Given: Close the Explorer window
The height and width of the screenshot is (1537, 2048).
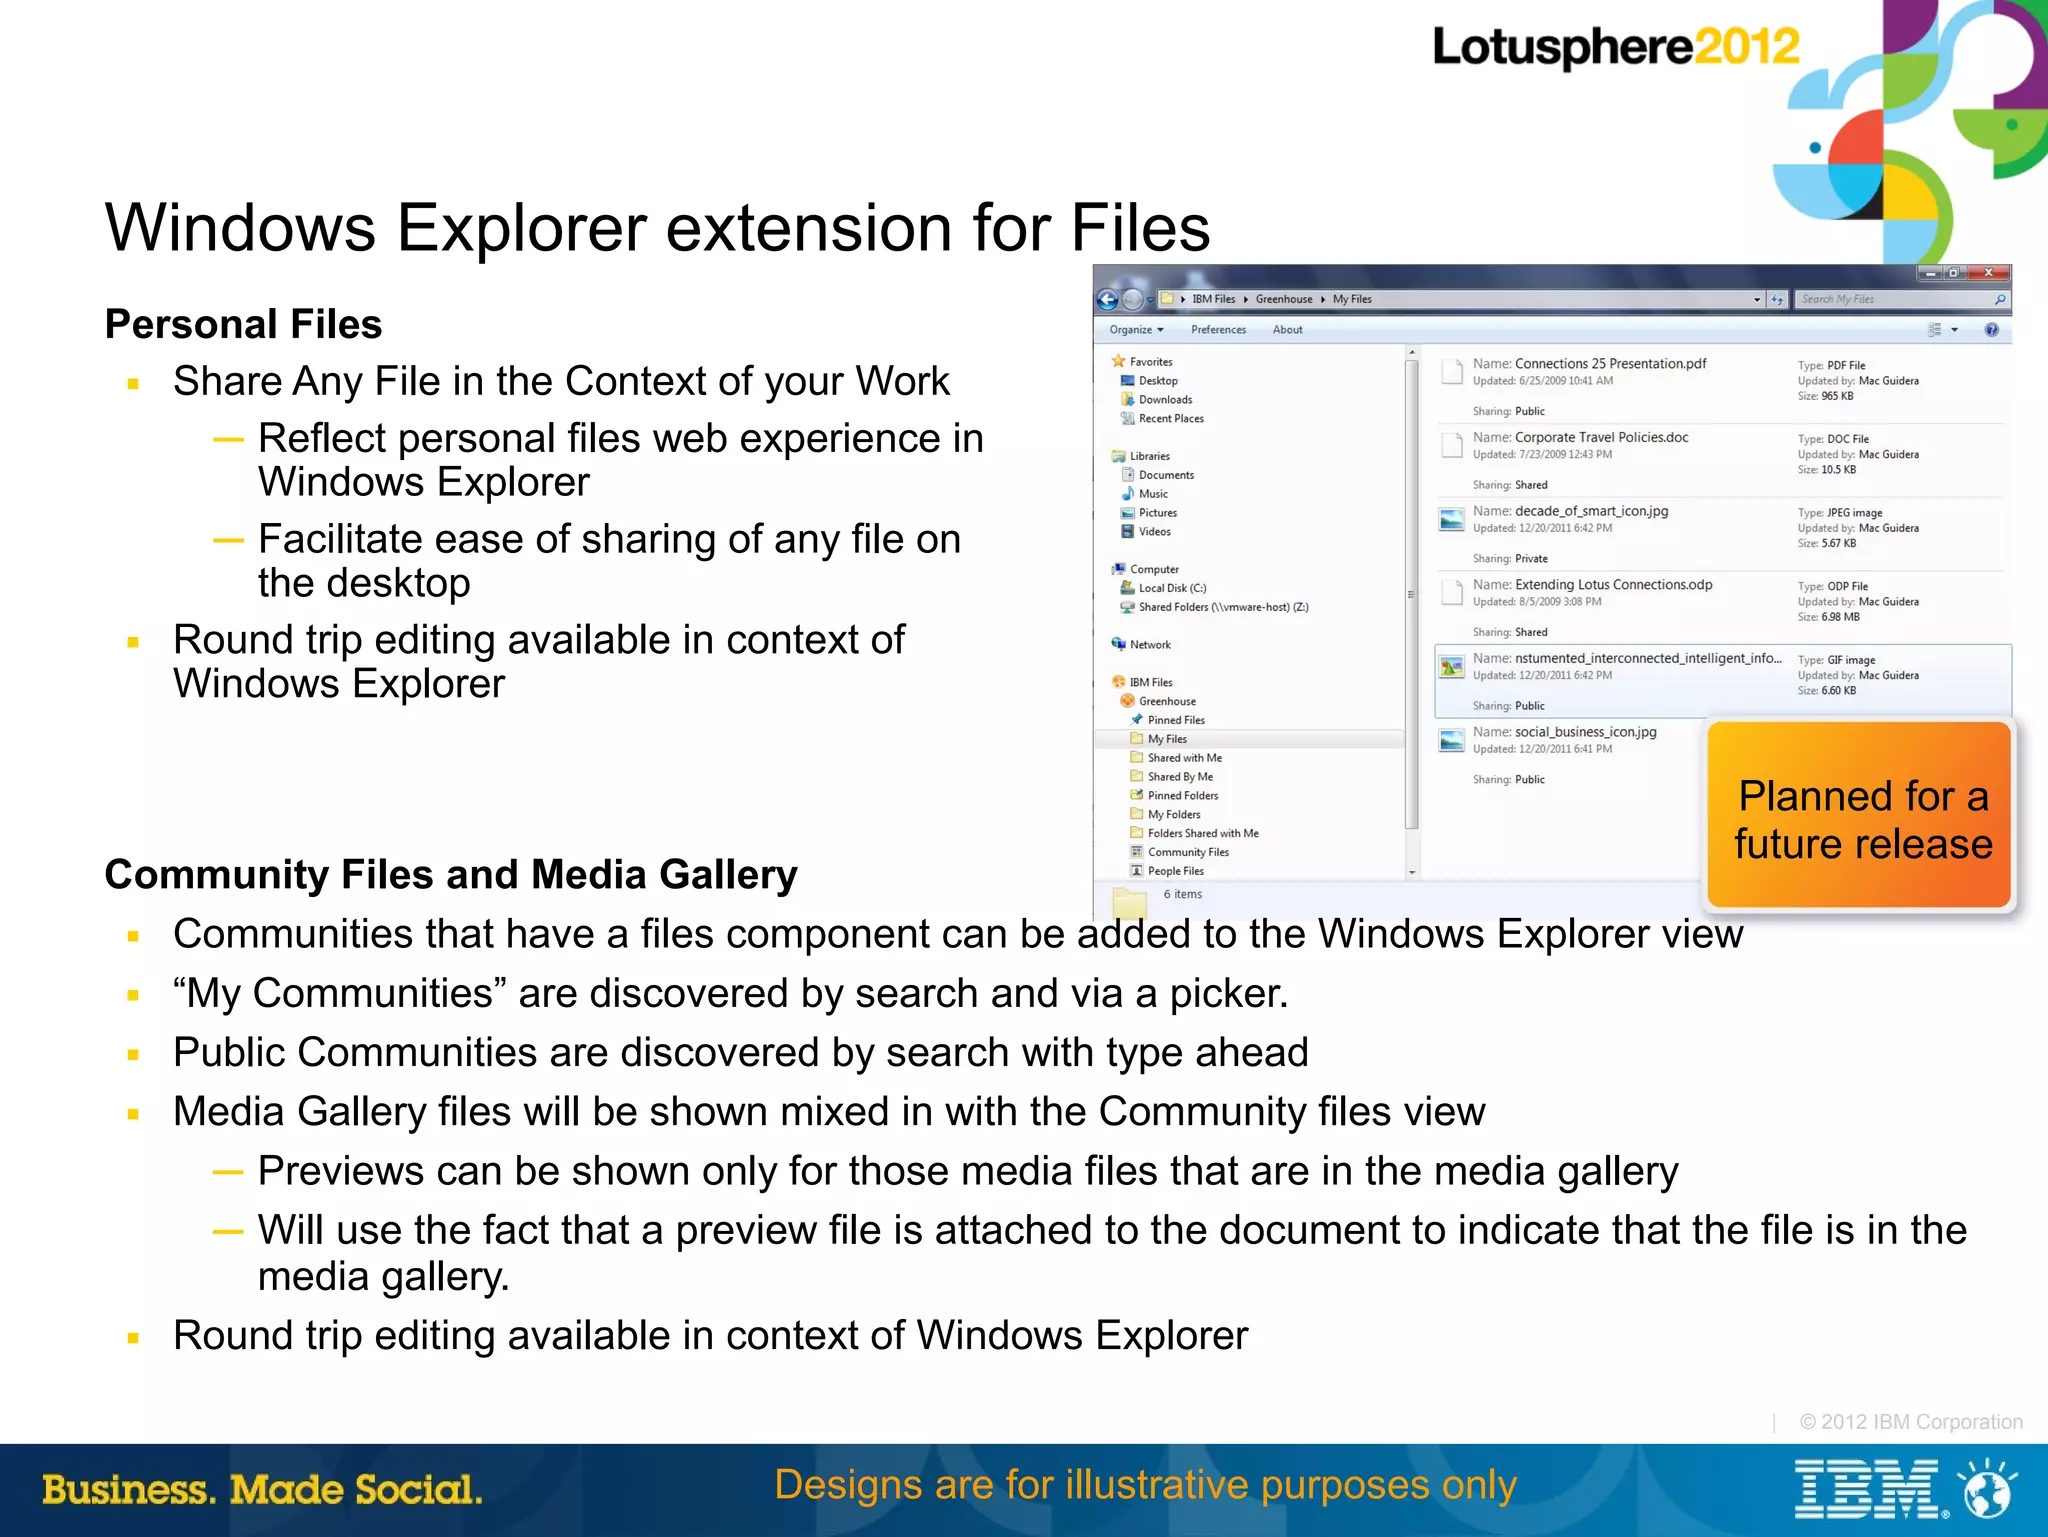Looking at the screenshot, I should 1988,273.
